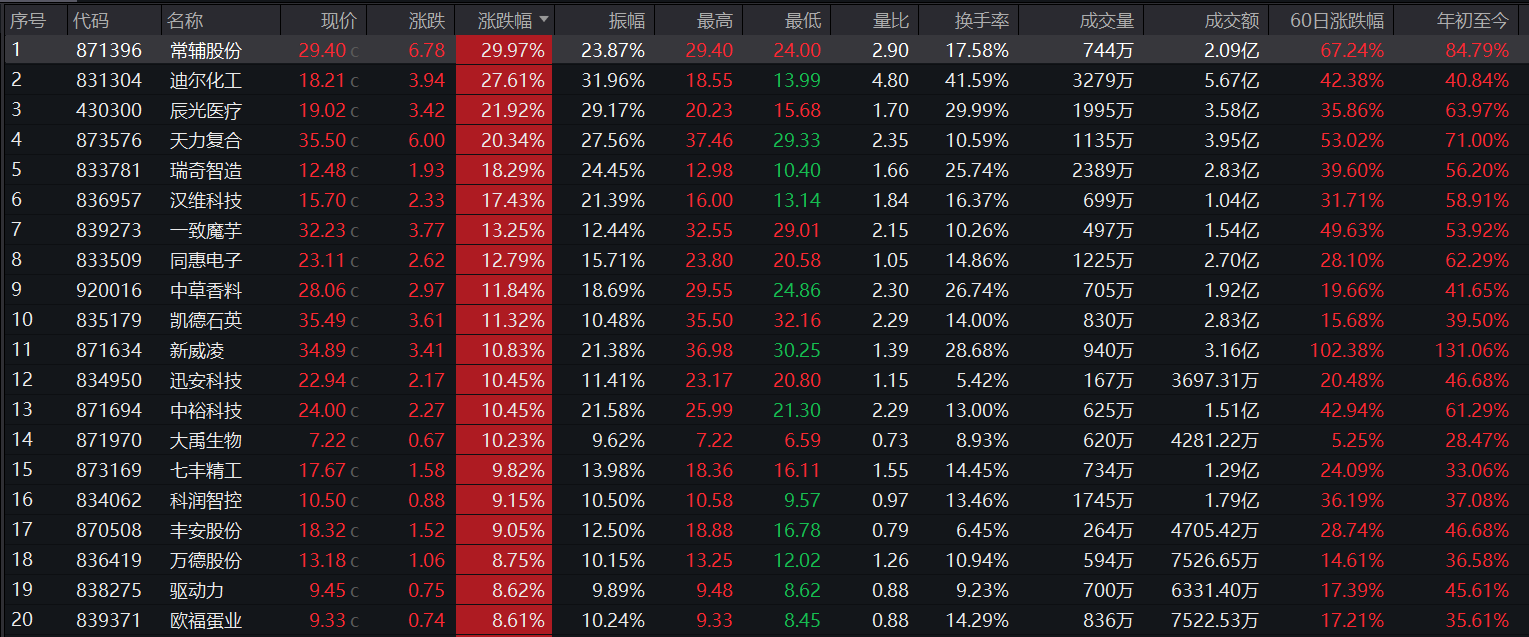
Task: Click the 'c' mark beside price 35.50
Action: point(354,141)
